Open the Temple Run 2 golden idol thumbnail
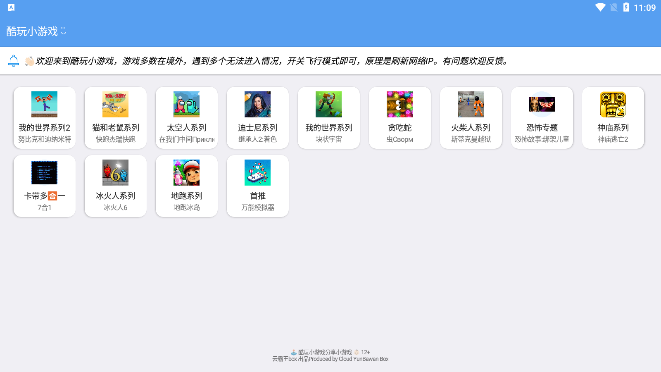 coord(613,104)
